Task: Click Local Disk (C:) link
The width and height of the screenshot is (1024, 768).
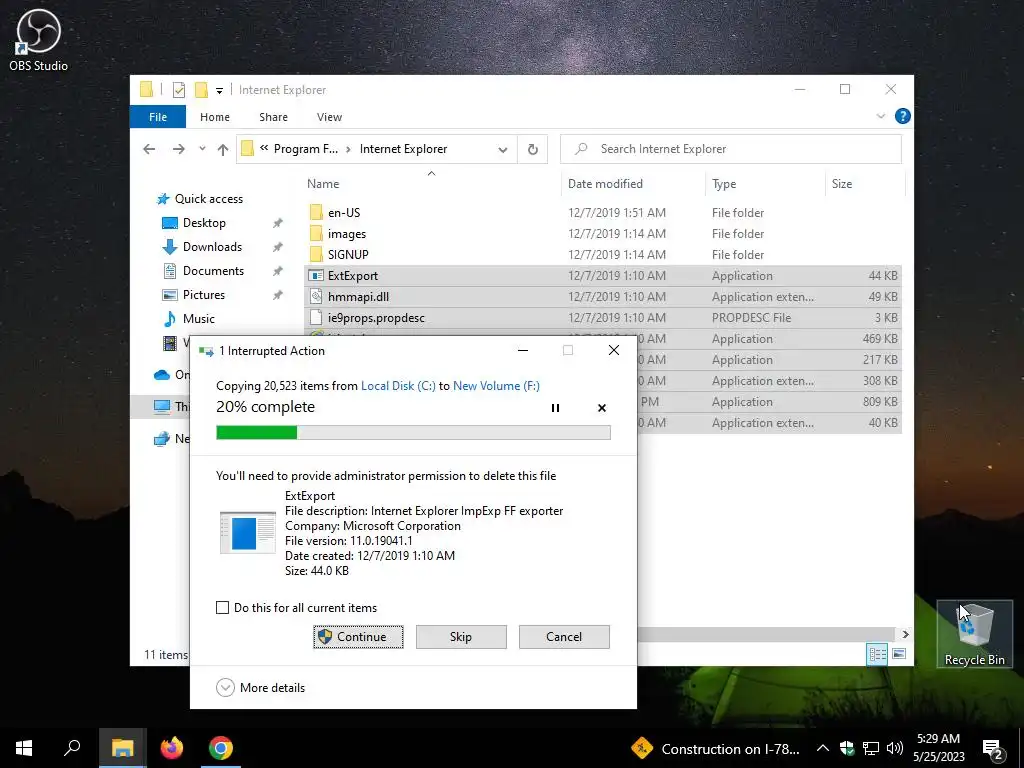Action: point(398,386)
